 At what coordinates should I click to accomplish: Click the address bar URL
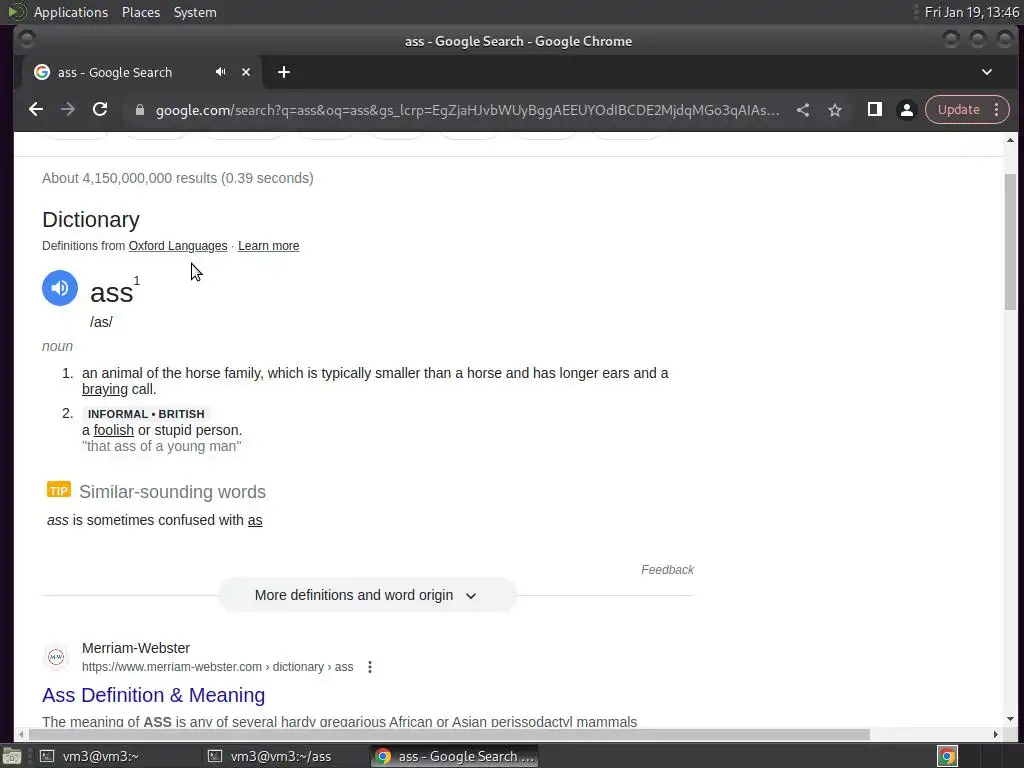[467, 110]
